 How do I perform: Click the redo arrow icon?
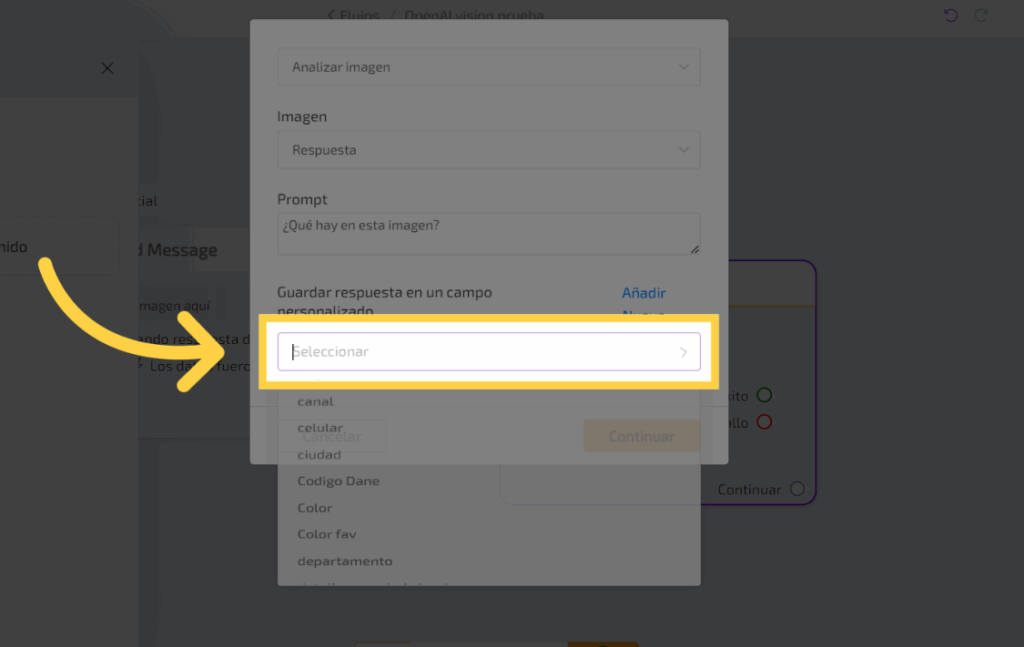(981, 15)
